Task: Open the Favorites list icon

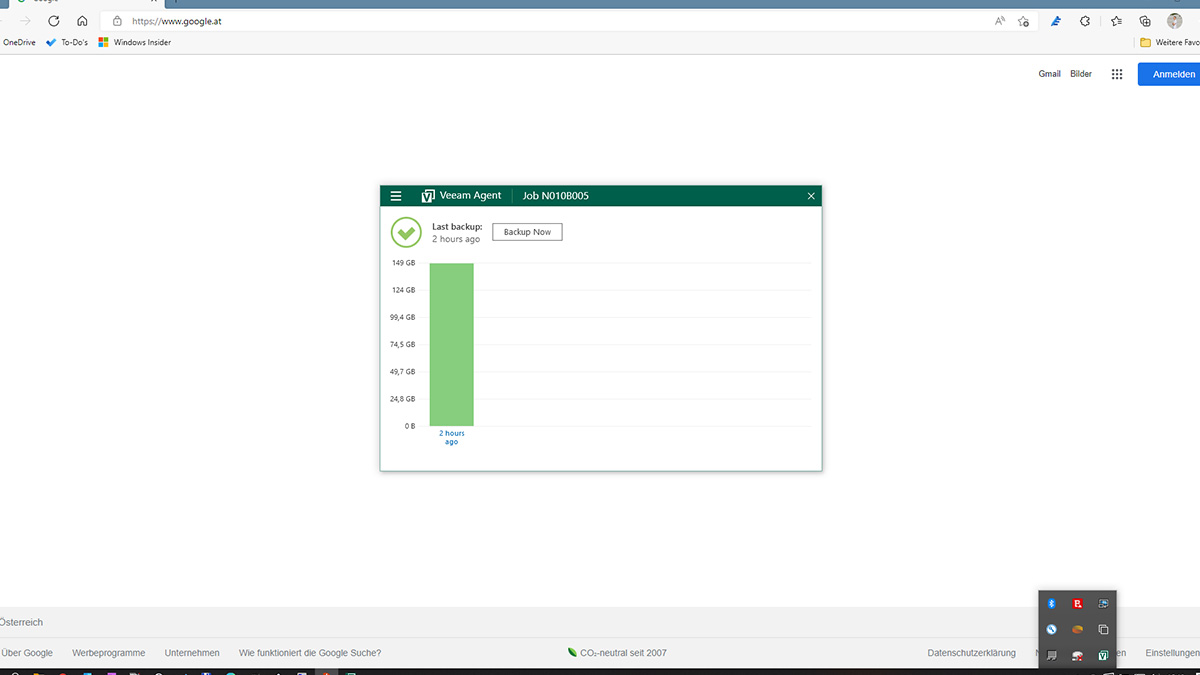Action: pos(1116,21)
